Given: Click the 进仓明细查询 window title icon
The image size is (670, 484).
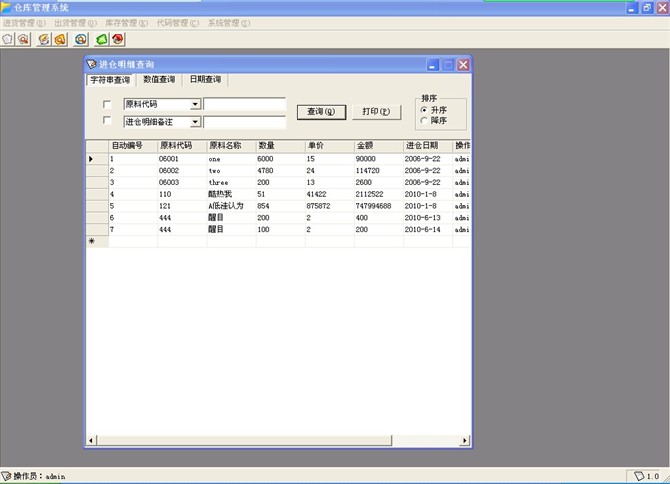Looking at the screenshot, I should coord(91,64).
